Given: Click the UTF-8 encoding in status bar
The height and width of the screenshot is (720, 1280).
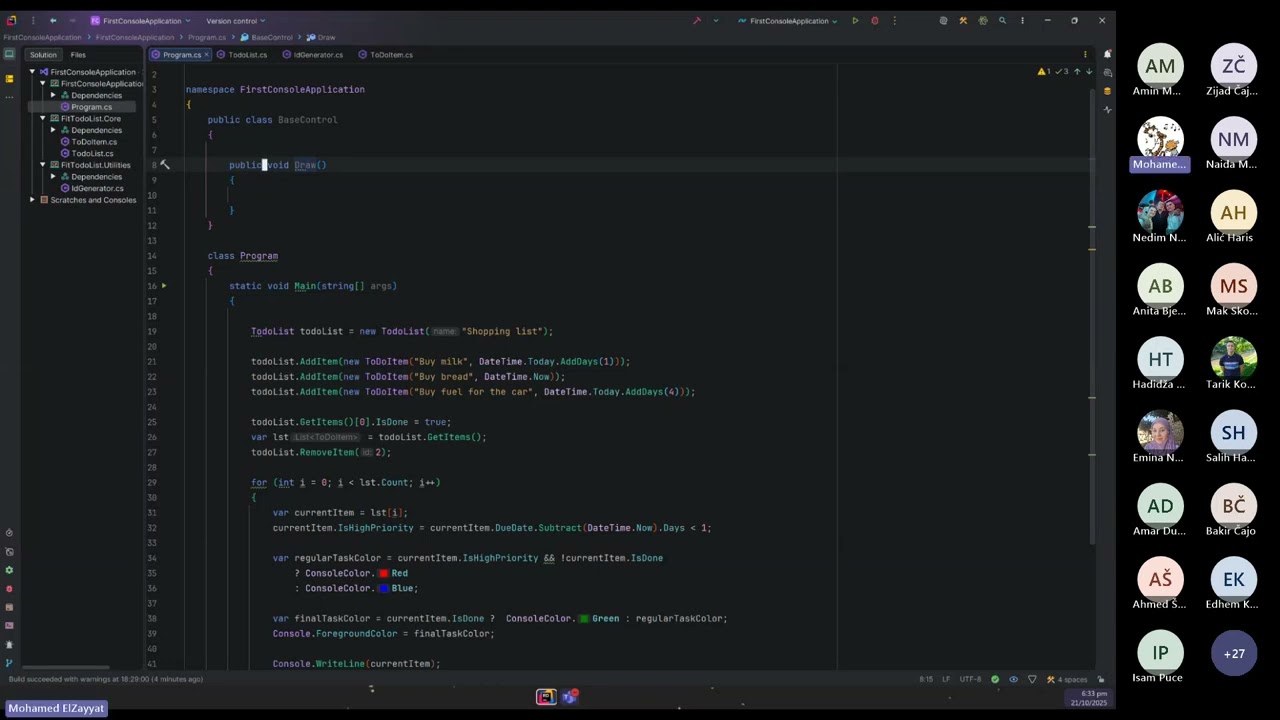Looking at the screenshot, I should tap(970, 680).
